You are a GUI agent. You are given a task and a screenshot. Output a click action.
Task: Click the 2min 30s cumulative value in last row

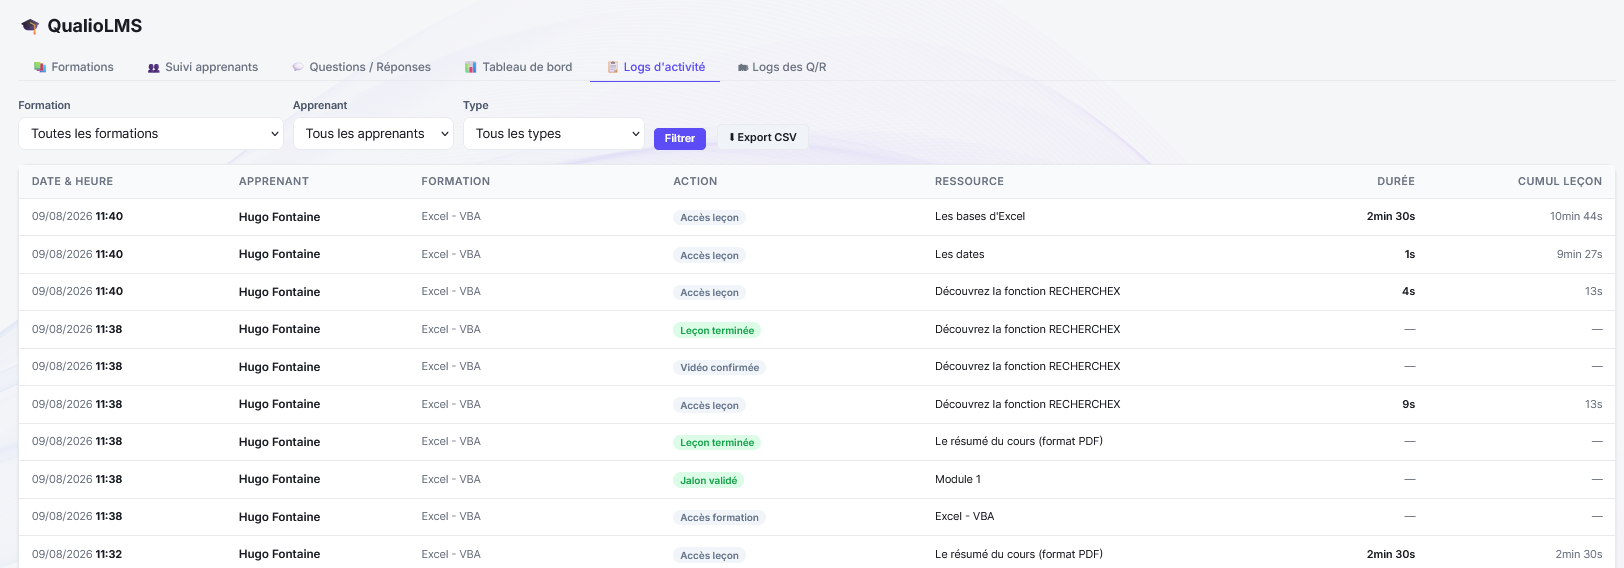[x=1579, y=554]
